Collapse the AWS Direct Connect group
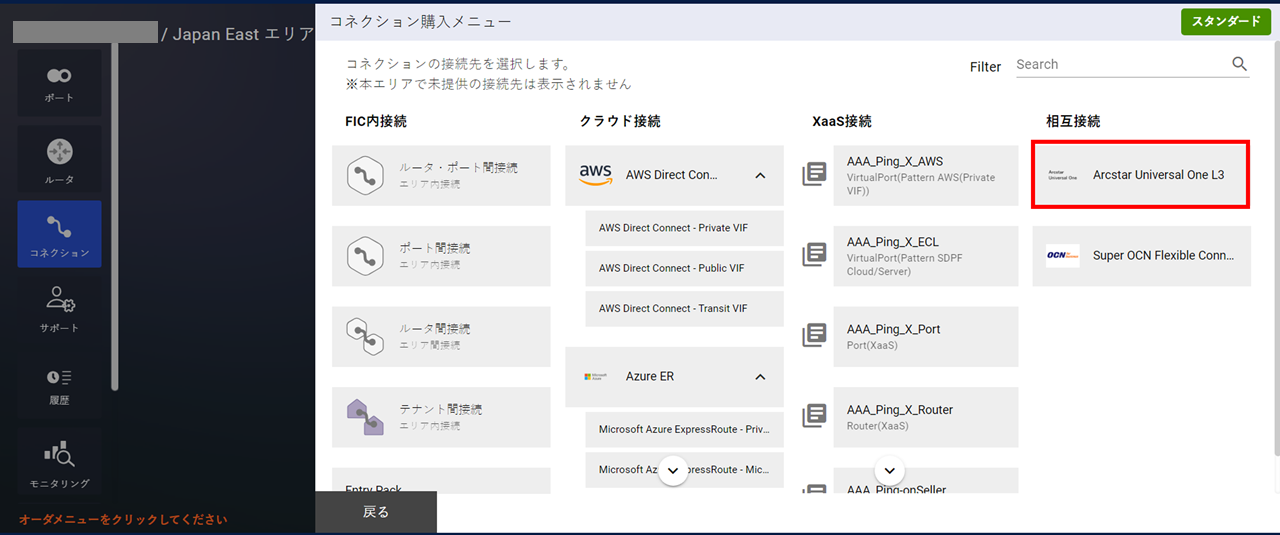The width and height of the screenshot is (1280, 535). [760, 175]
